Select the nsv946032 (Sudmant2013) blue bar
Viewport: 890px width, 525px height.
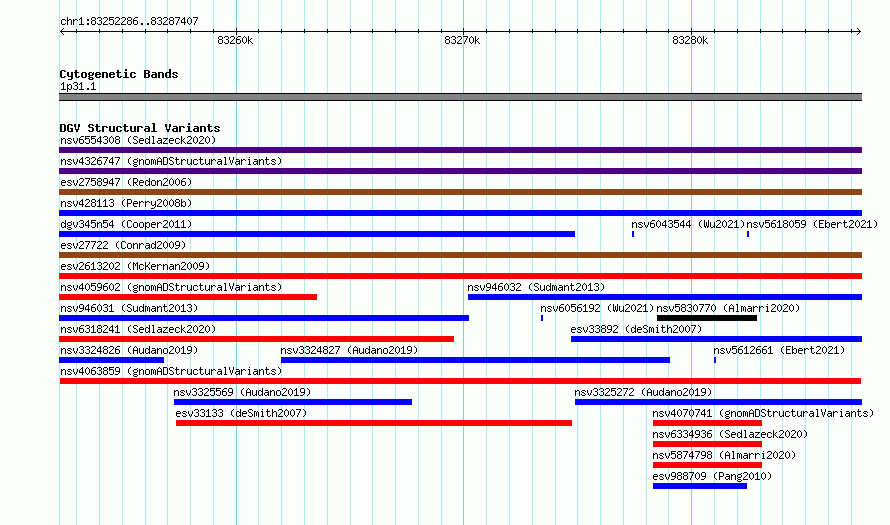665,297
